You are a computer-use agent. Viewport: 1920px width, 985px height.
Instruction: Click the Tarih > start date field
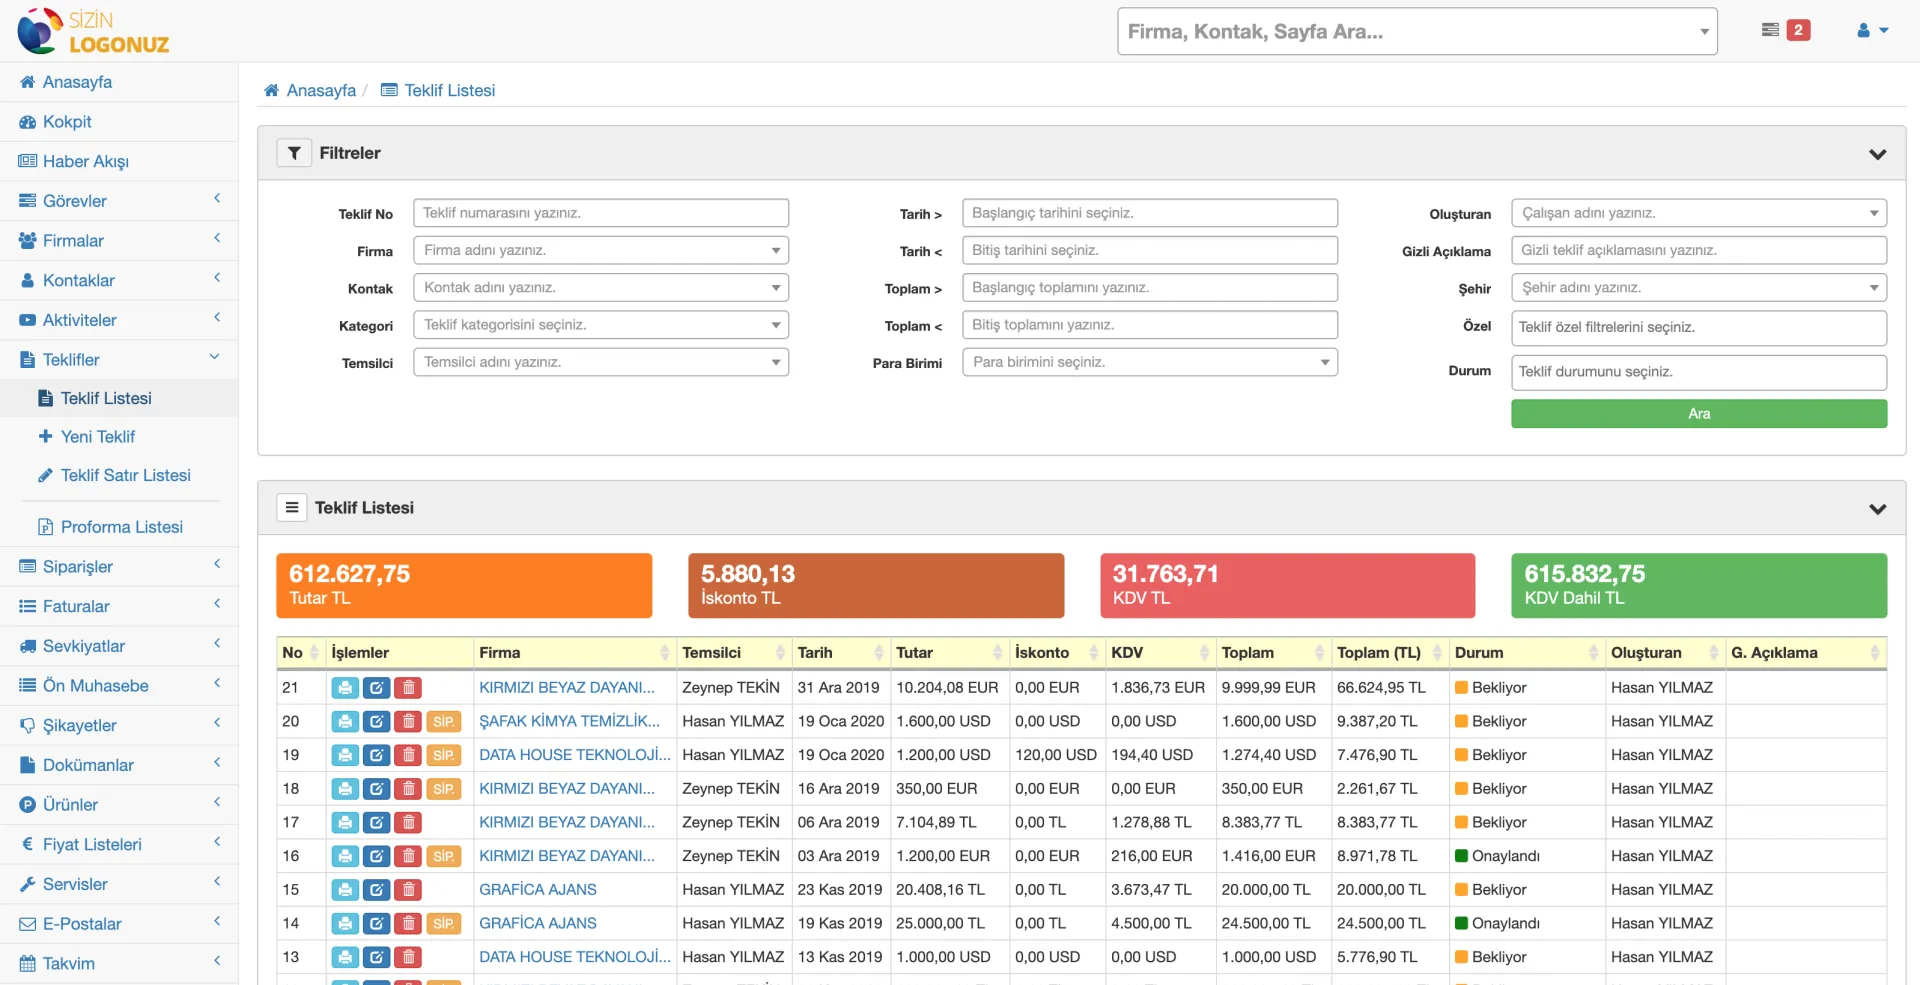pyautogui.click(x=1150, y=213)
